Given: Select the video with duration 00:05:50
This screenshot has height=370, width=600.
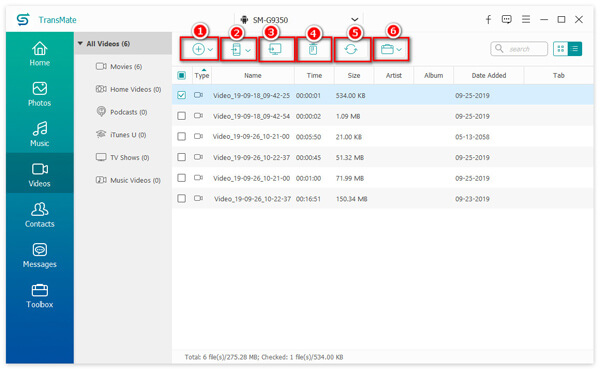Looking at the screenshot, I should [x=308, y=137].
